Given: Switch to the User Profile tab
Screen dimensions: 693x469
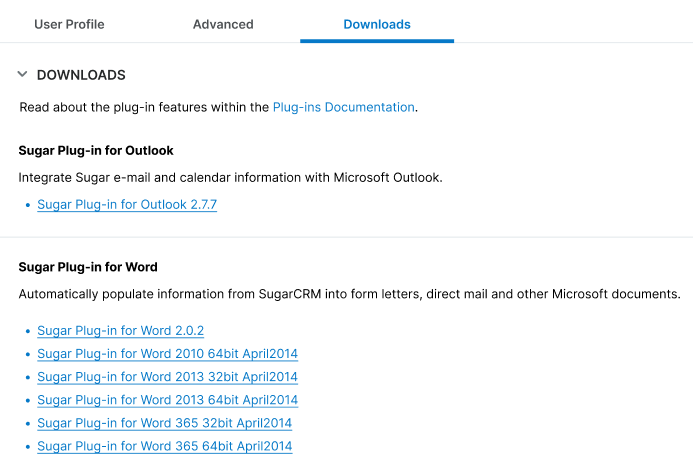Looking at the screenshot, I should point(69,24).
